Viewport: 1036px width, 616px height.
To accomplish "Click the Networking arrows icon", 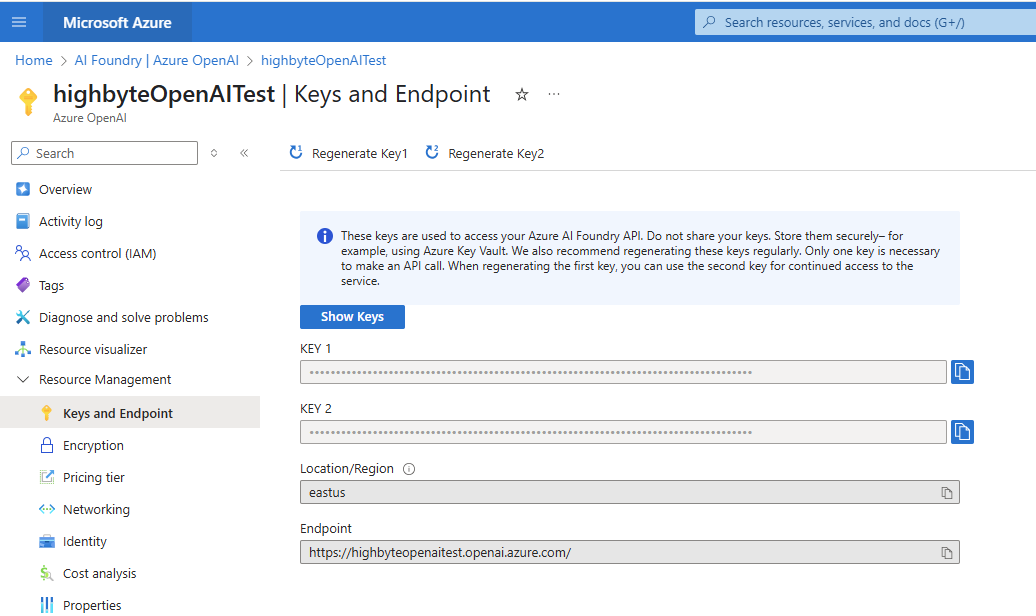I will pyautogui.click(x=47, y=509).
